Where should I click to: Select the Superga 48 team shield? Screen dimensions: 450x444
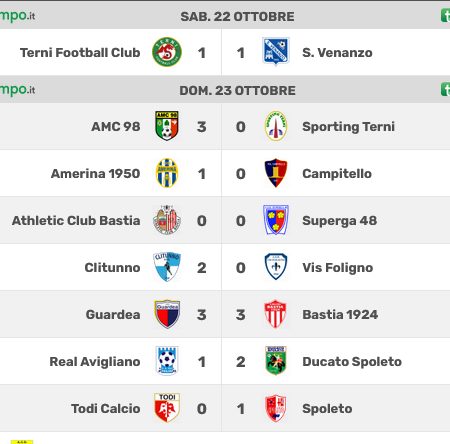coord(276,220)
